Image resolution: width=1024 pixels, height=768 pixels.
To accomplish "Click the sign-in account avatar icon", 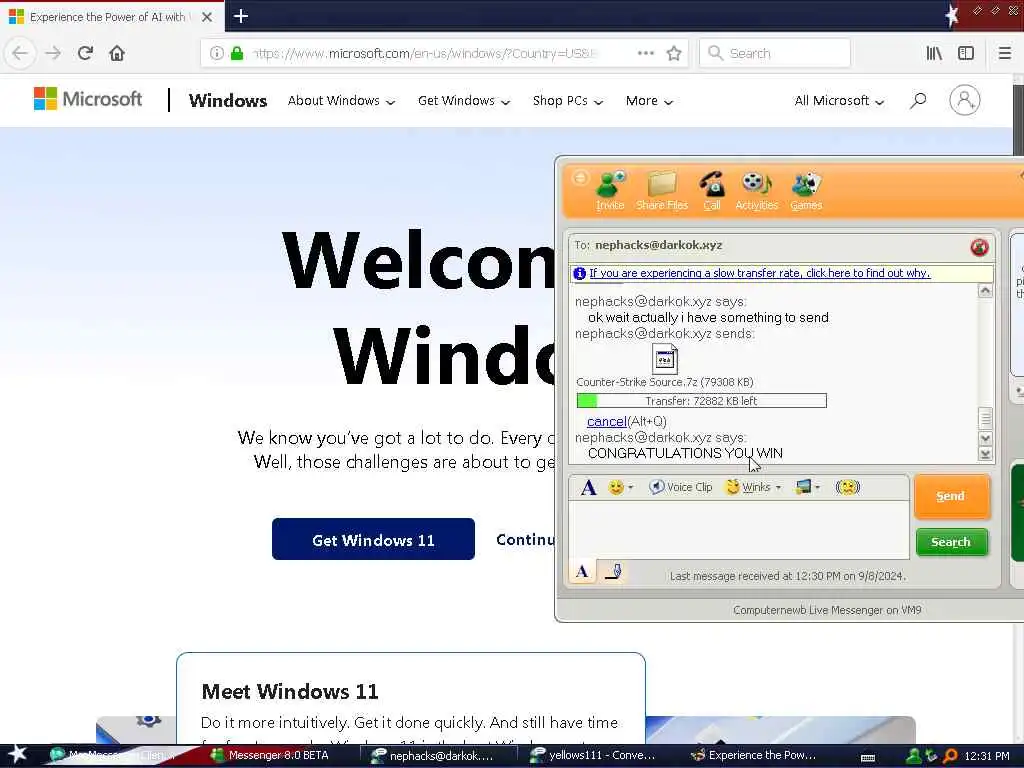I will tap(965, 100).
